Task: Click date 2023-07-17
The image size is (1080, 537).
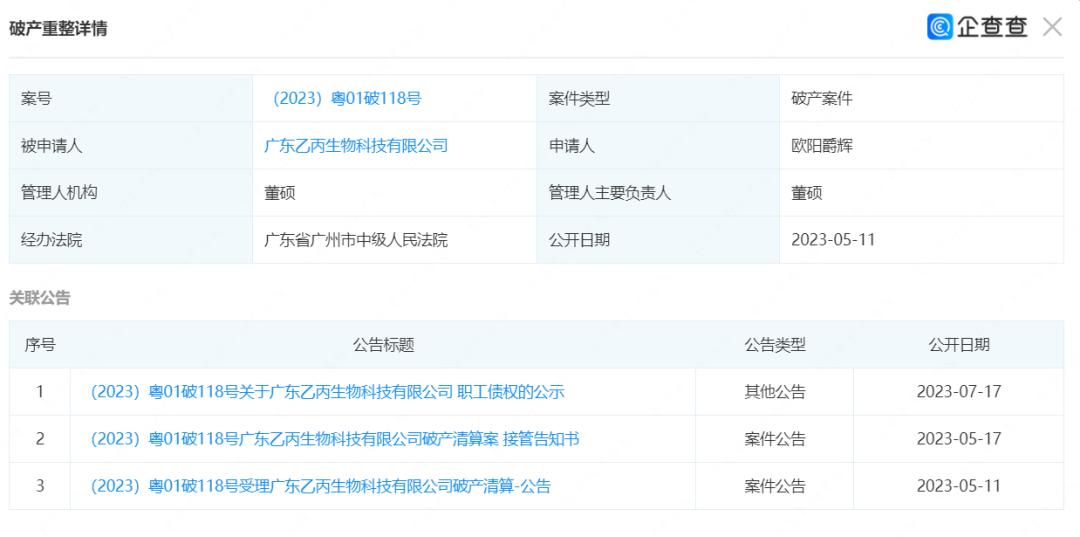Action: click(x=959, y=392)
